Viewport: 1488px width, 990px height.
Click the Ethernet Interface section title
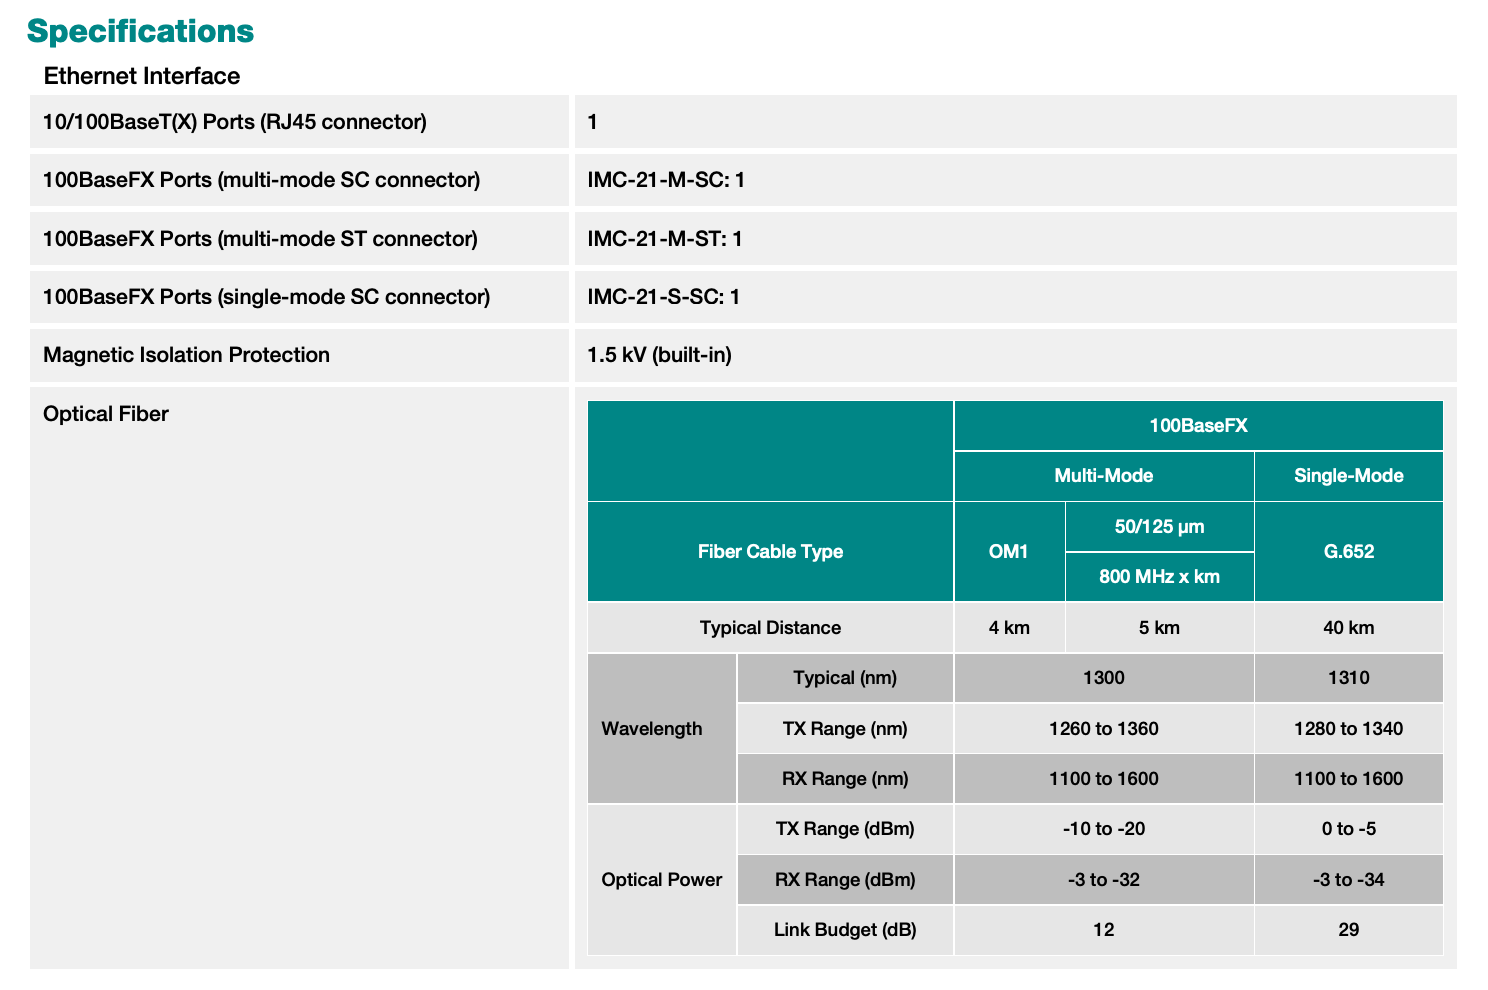pyautogui.click(x=142, y=76)
